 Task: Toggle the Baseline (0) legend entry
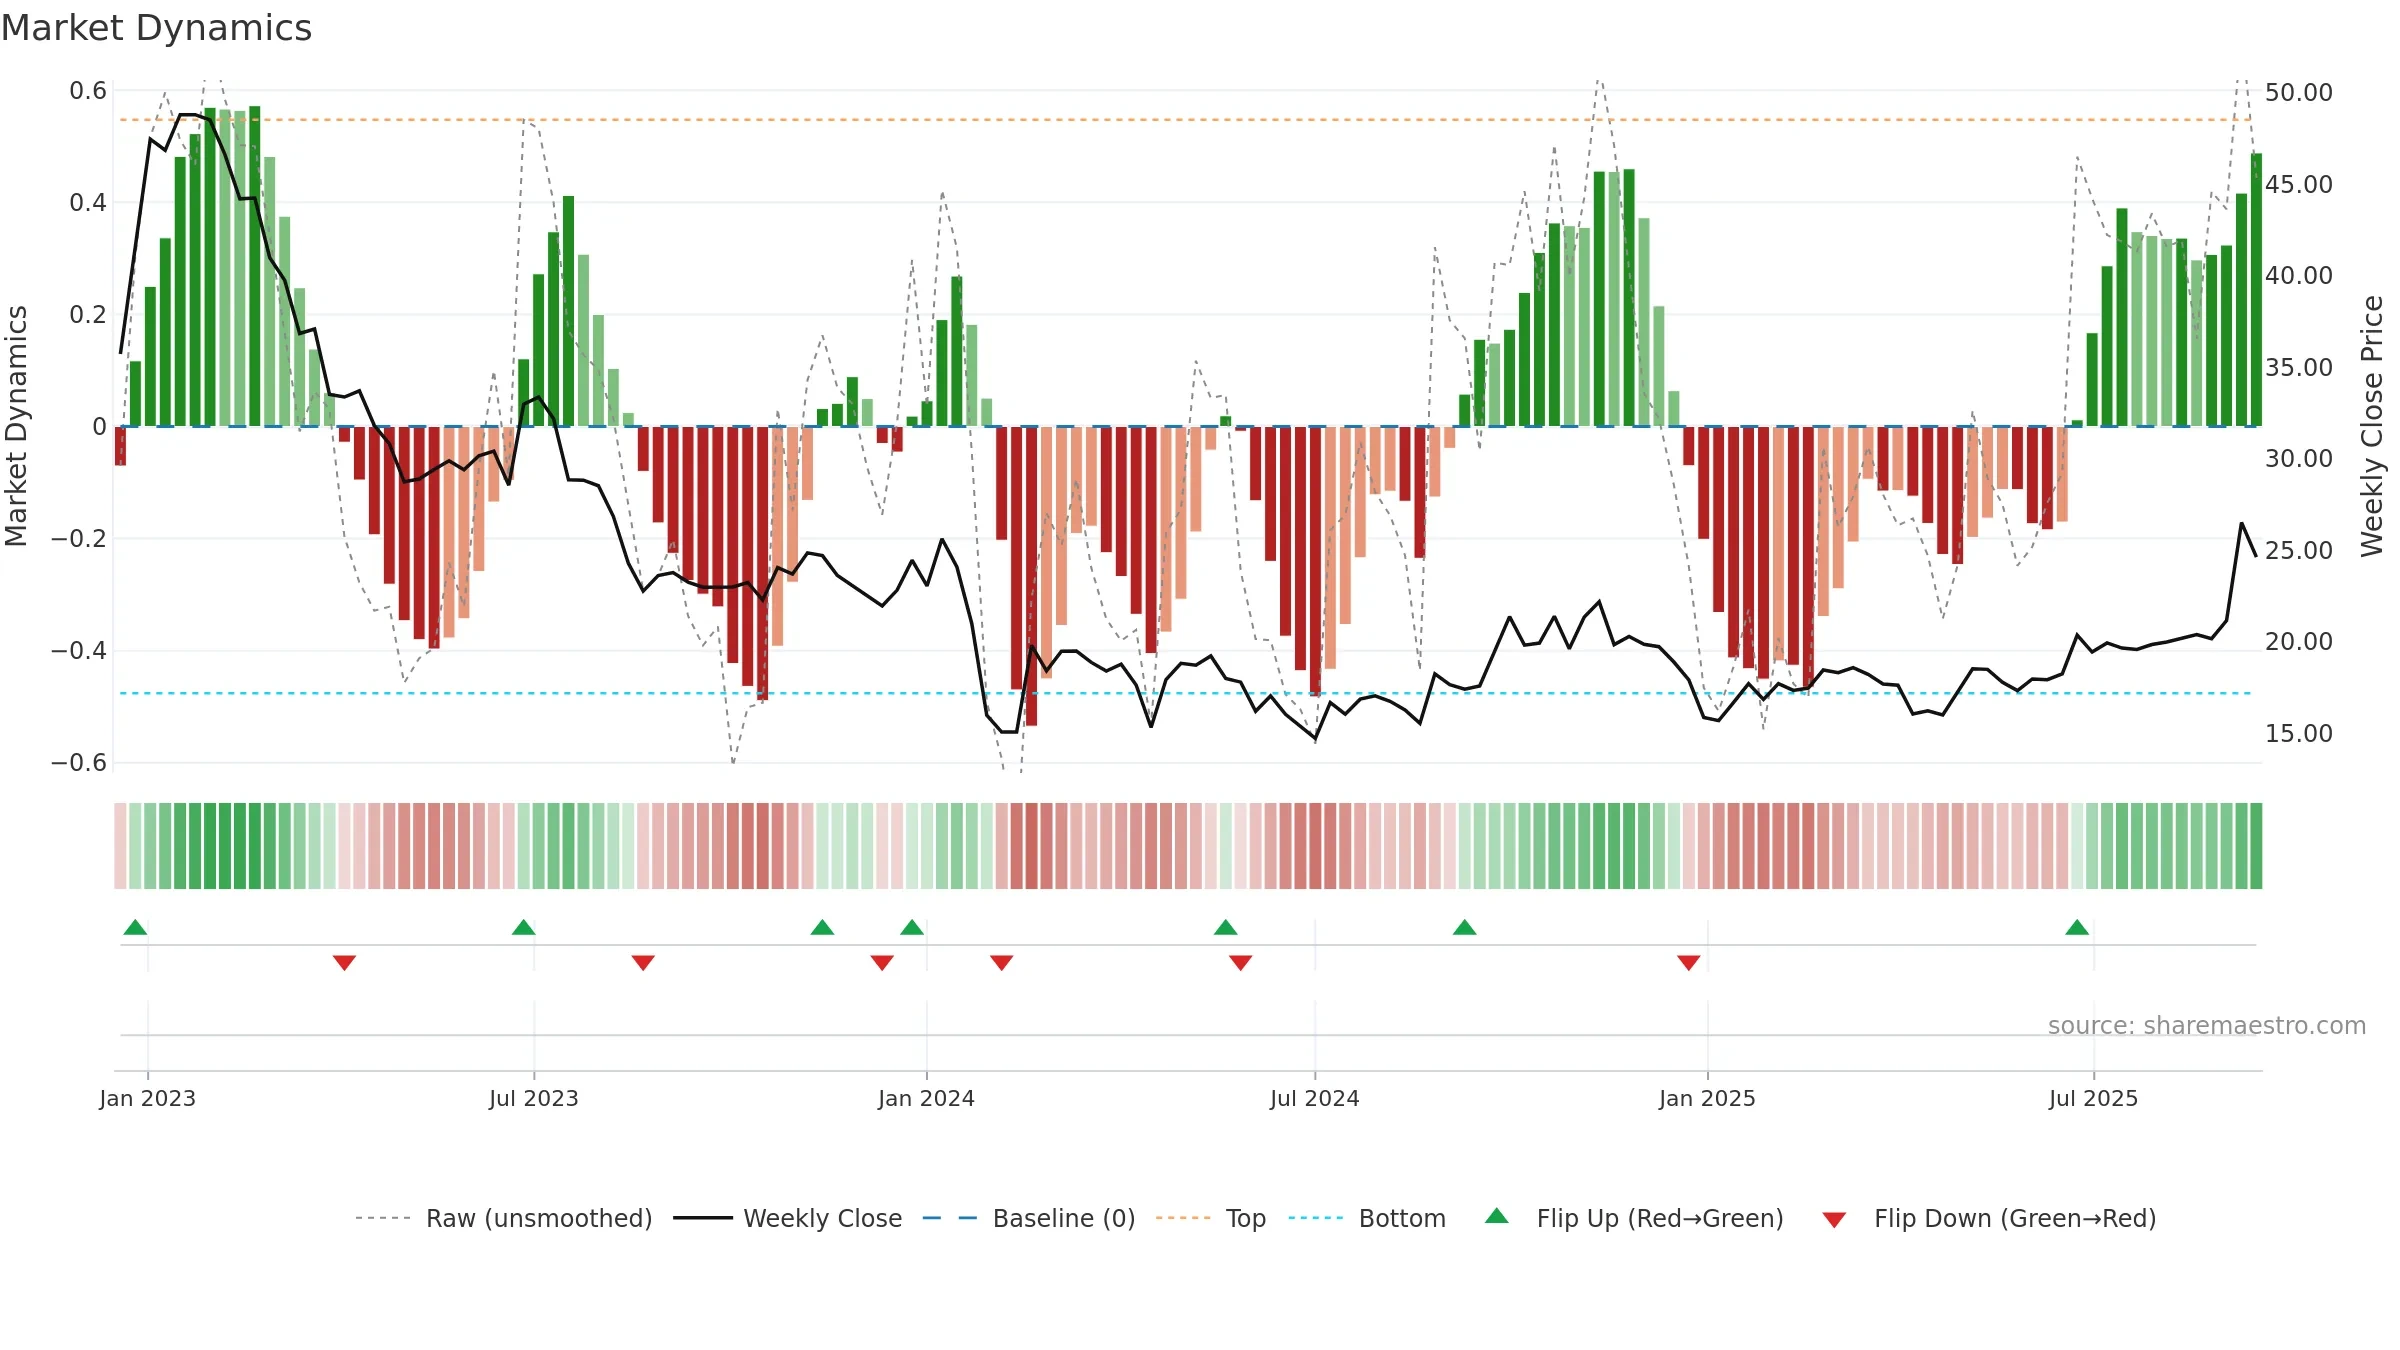point(1029,1218)
